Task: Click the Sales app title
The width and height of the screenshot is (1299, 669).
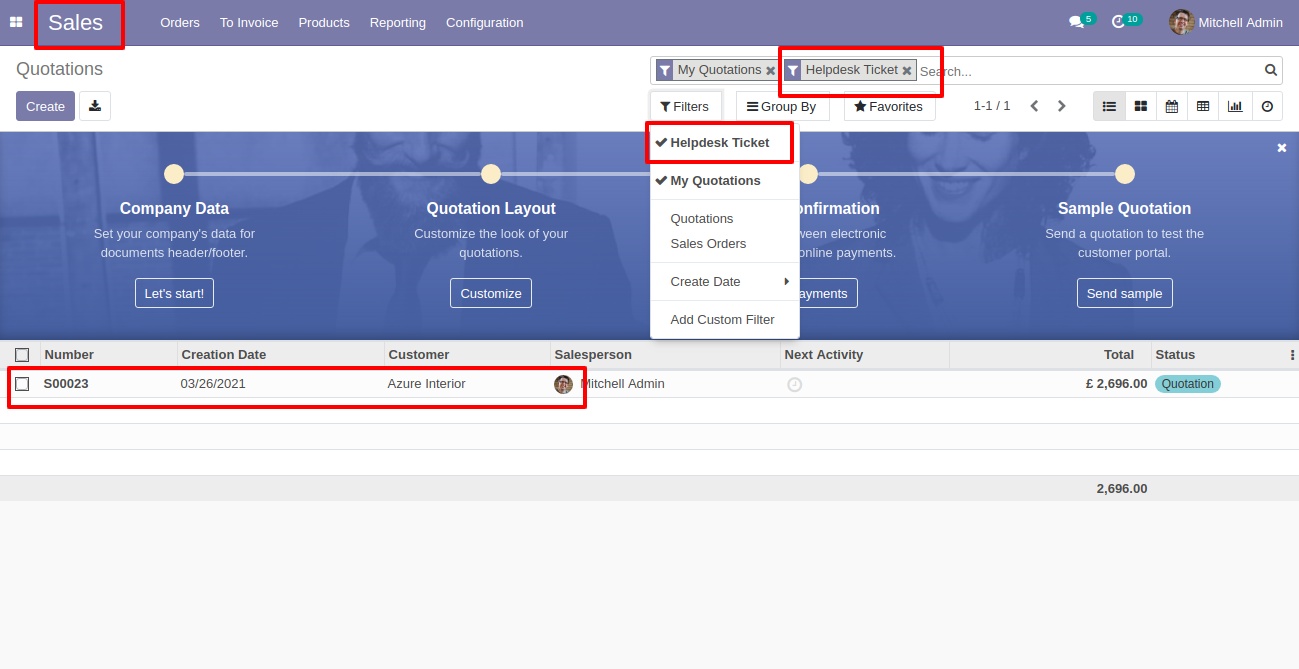Action: click(x=76, y=22)
